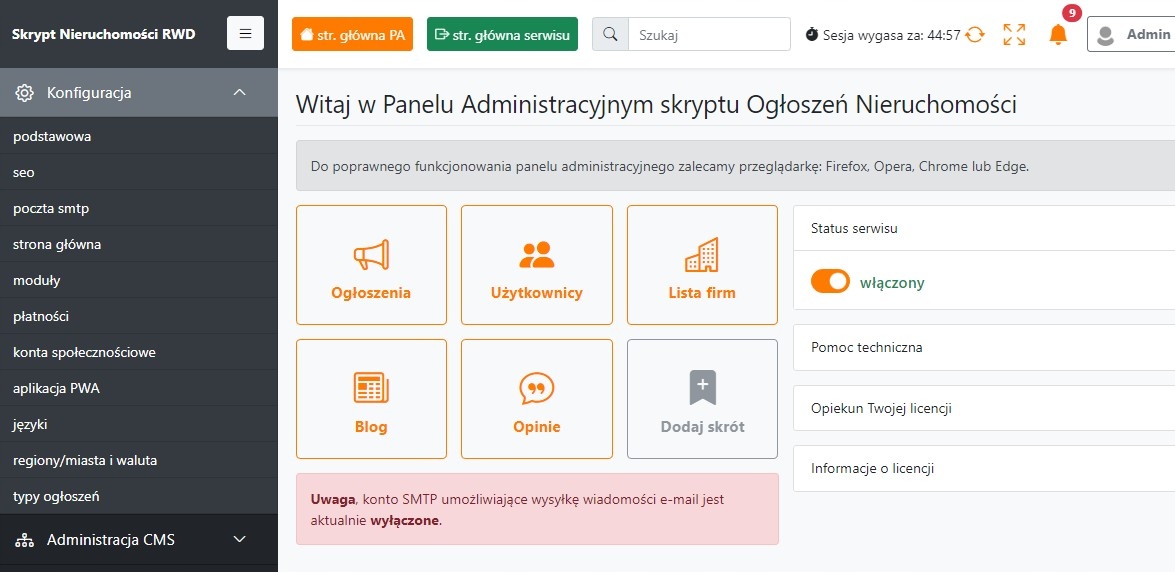The height and width of the screenshot is (572, 1175).
Task: Click the Dodaj skrót bookmark icon
Action: coord(702,388)
